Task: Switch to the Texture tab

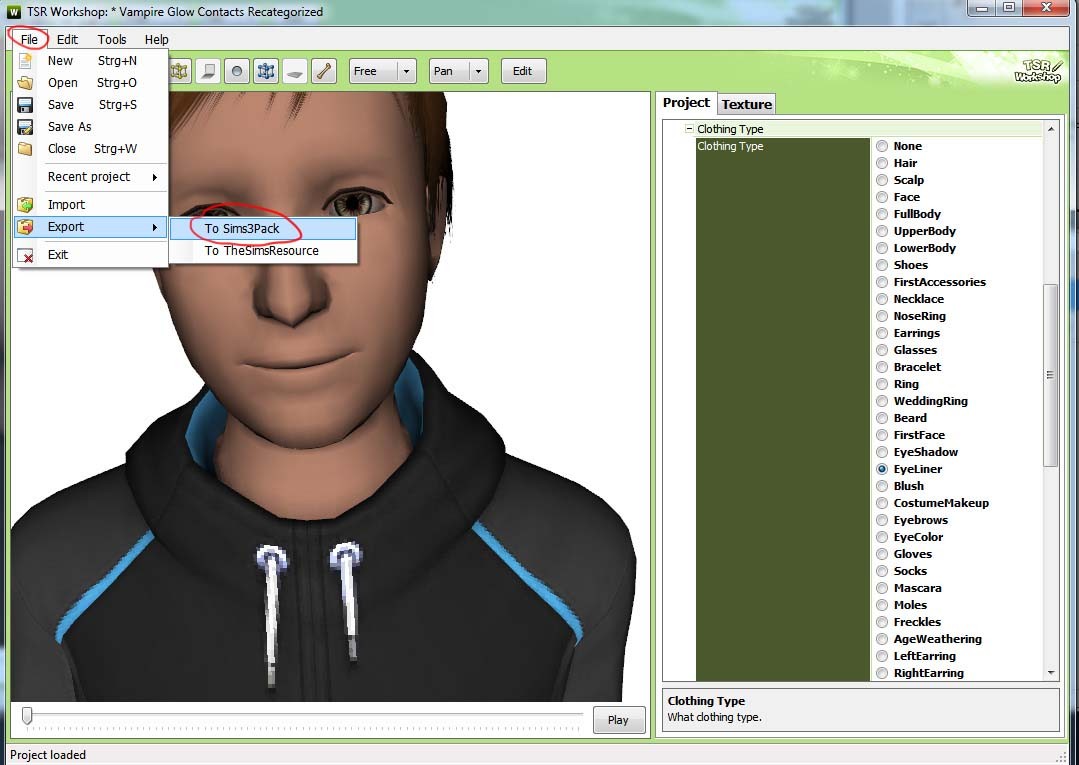Action: 747,104
